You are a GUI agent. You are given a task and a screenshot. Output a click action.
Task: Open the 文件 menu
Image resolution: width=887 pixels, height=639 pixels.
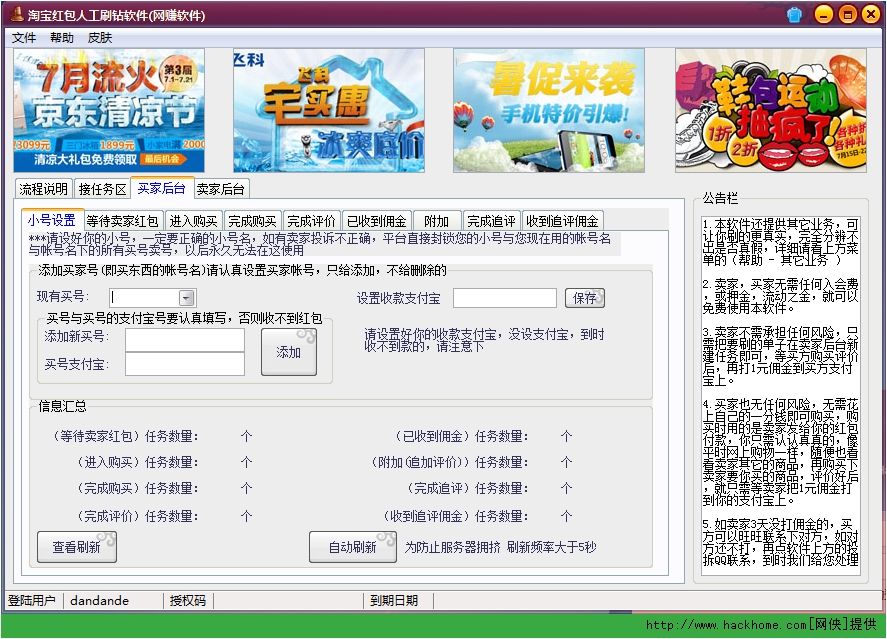[24, 37]
